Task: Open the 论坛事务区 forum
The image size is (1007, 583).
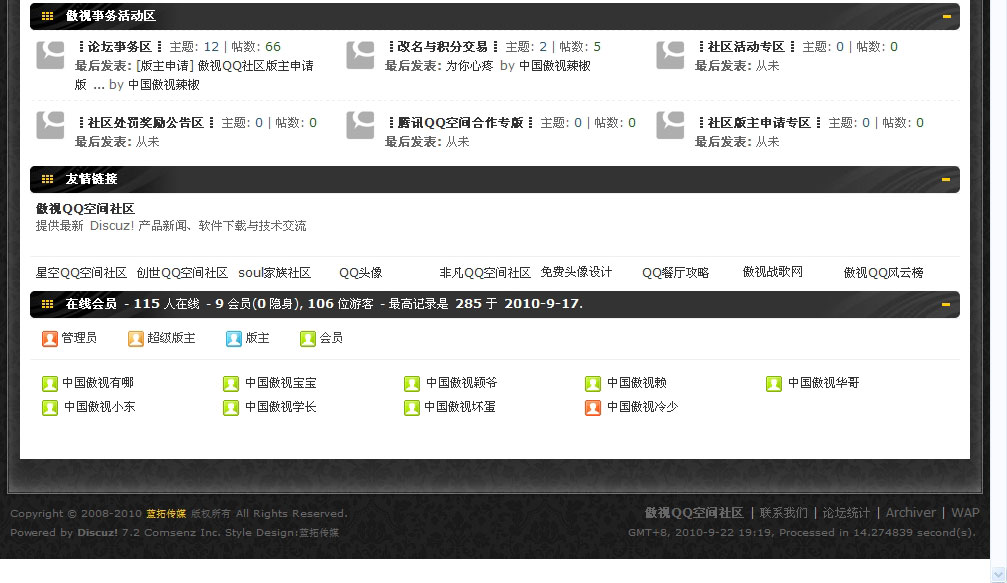Action: tap(119, 47)
